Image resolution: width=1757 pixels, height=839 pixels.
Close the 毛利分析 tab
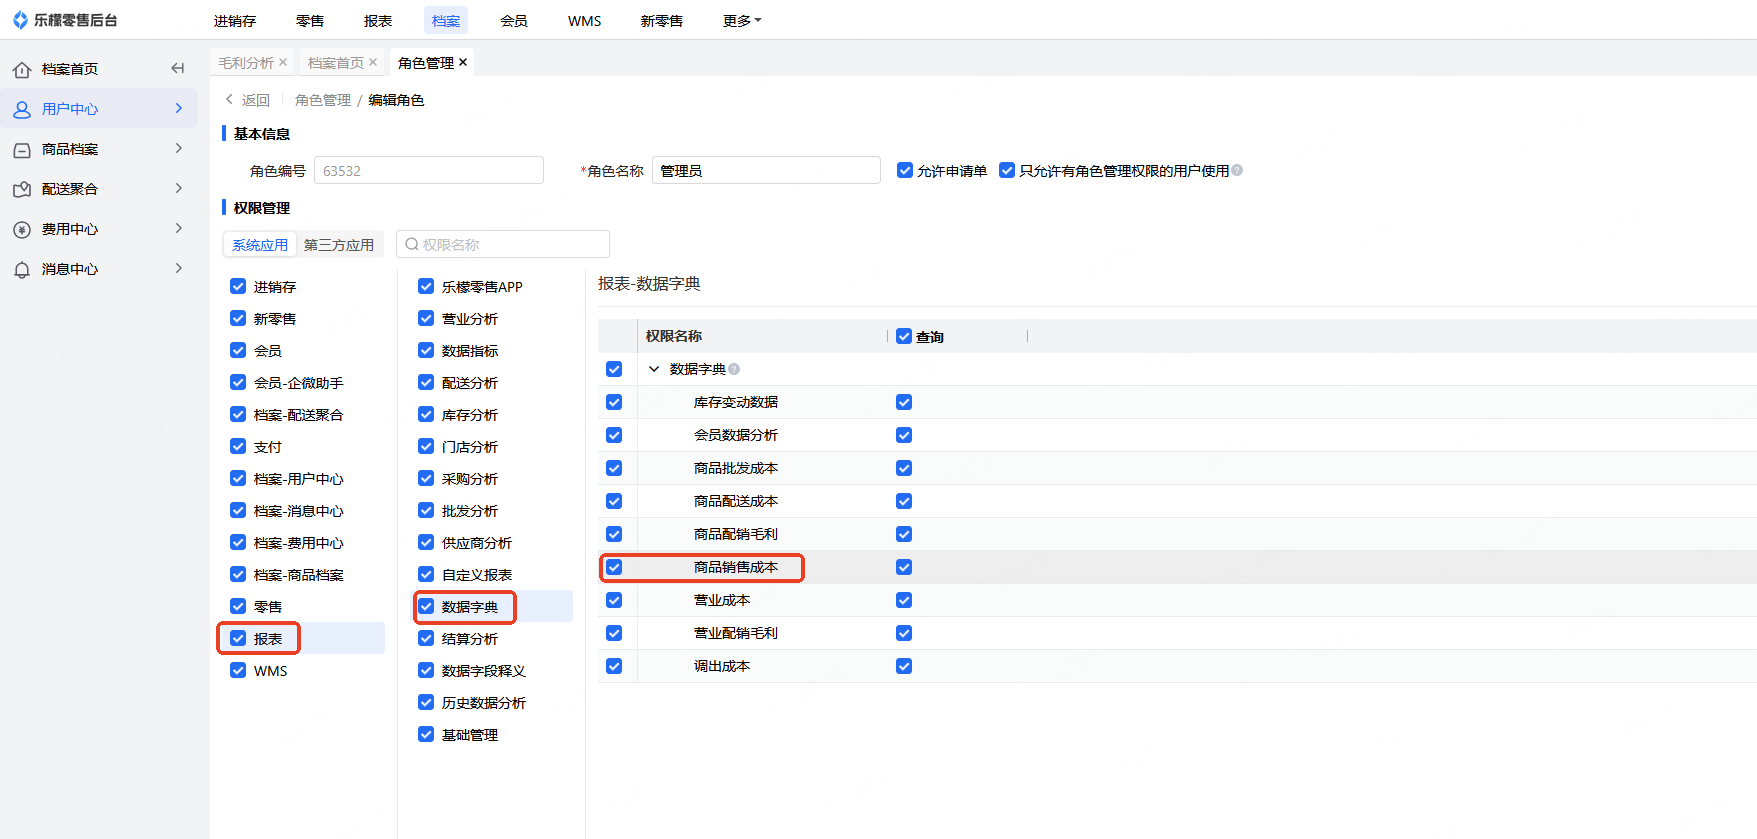[283, 62]
